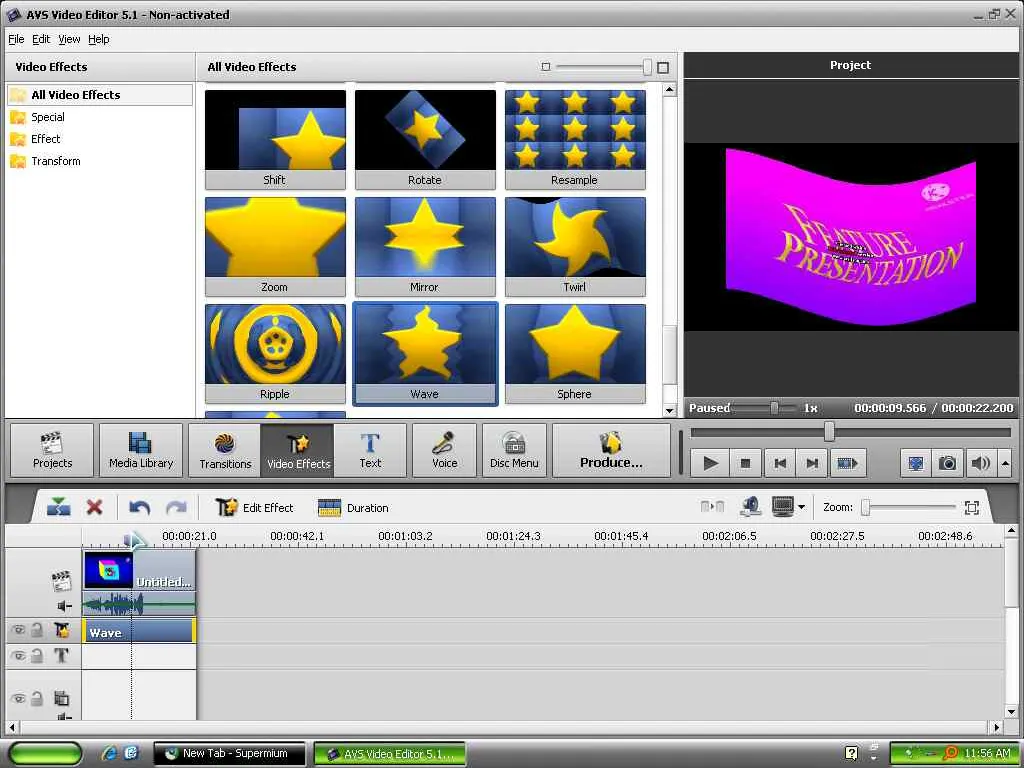Click the Duration button
Image resolution: width=1024 pixels, height=768 pixels.
(353, 507)
